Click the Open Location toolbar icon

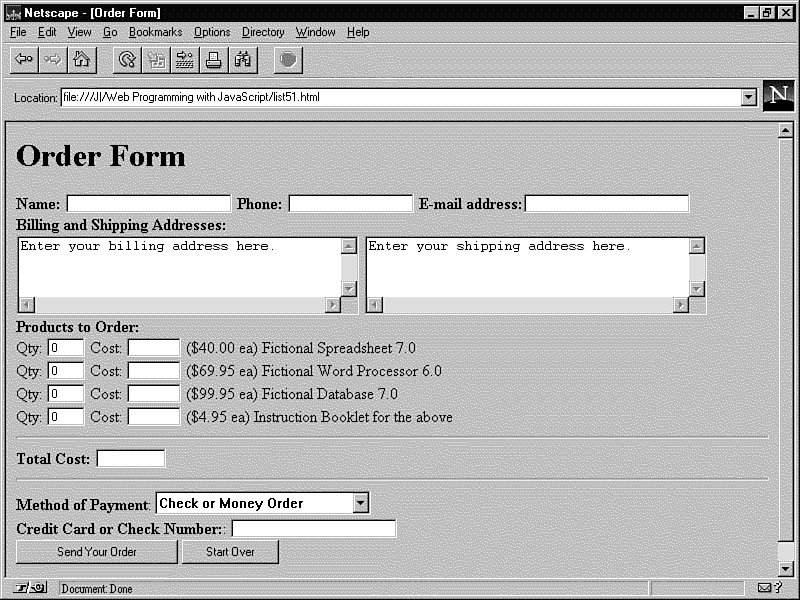point(185,60)
